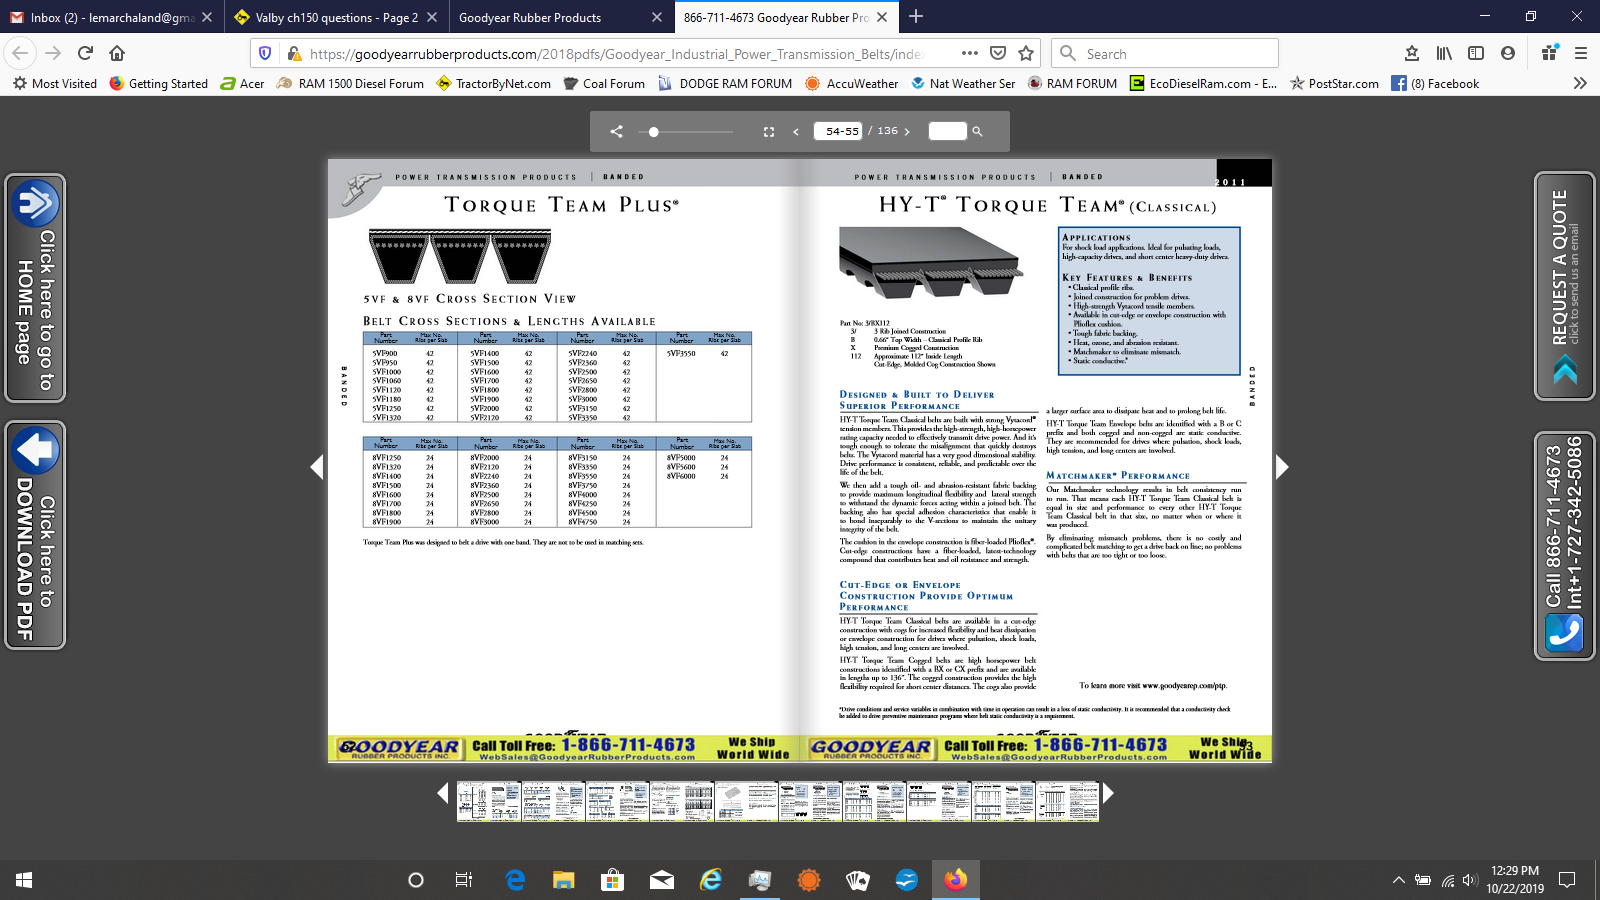Viewport: 1600px width, 900px height.
Task: Reload the current page
Action: 85,53
